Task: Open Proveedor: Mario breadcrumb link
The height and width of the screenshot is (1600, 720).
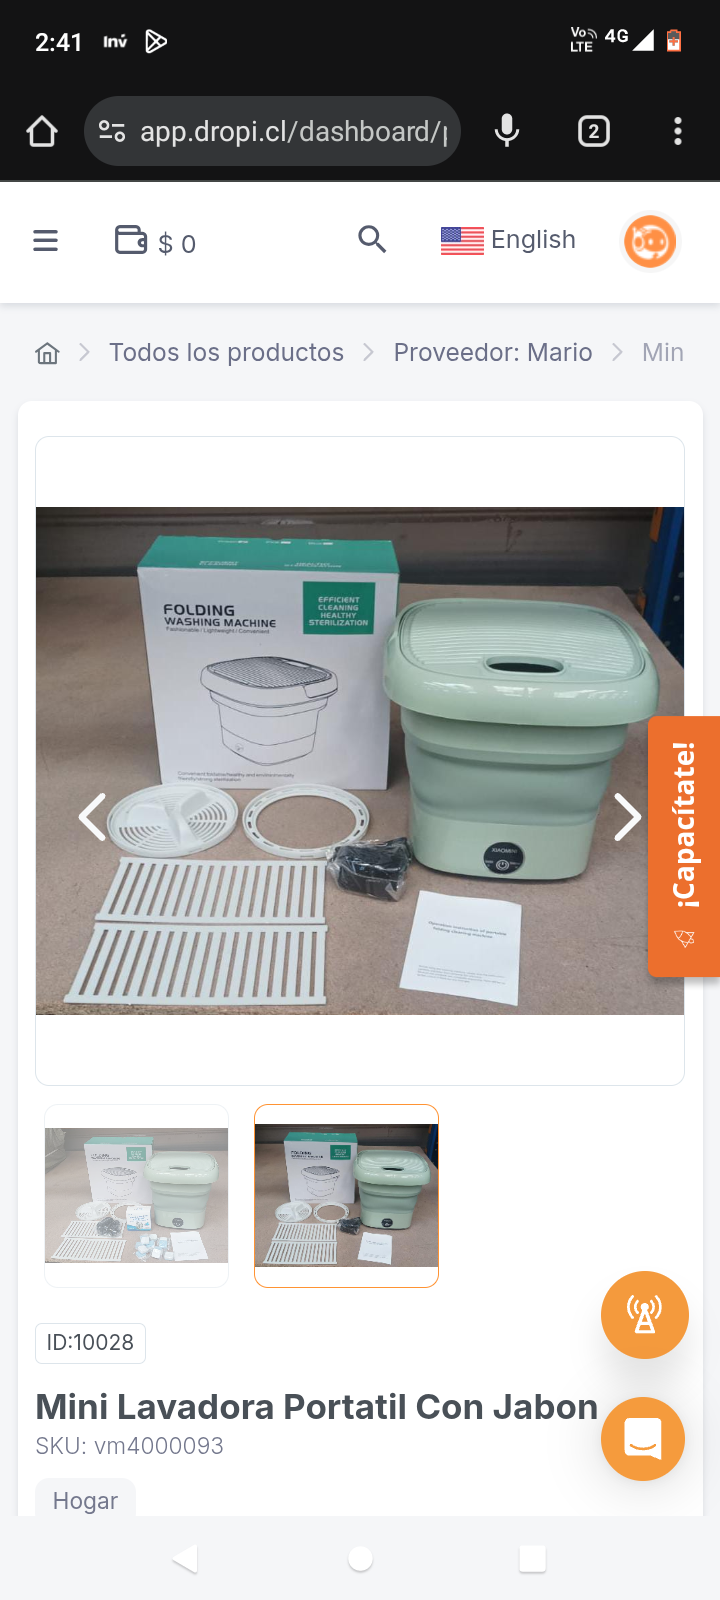Action: point(493,353)
